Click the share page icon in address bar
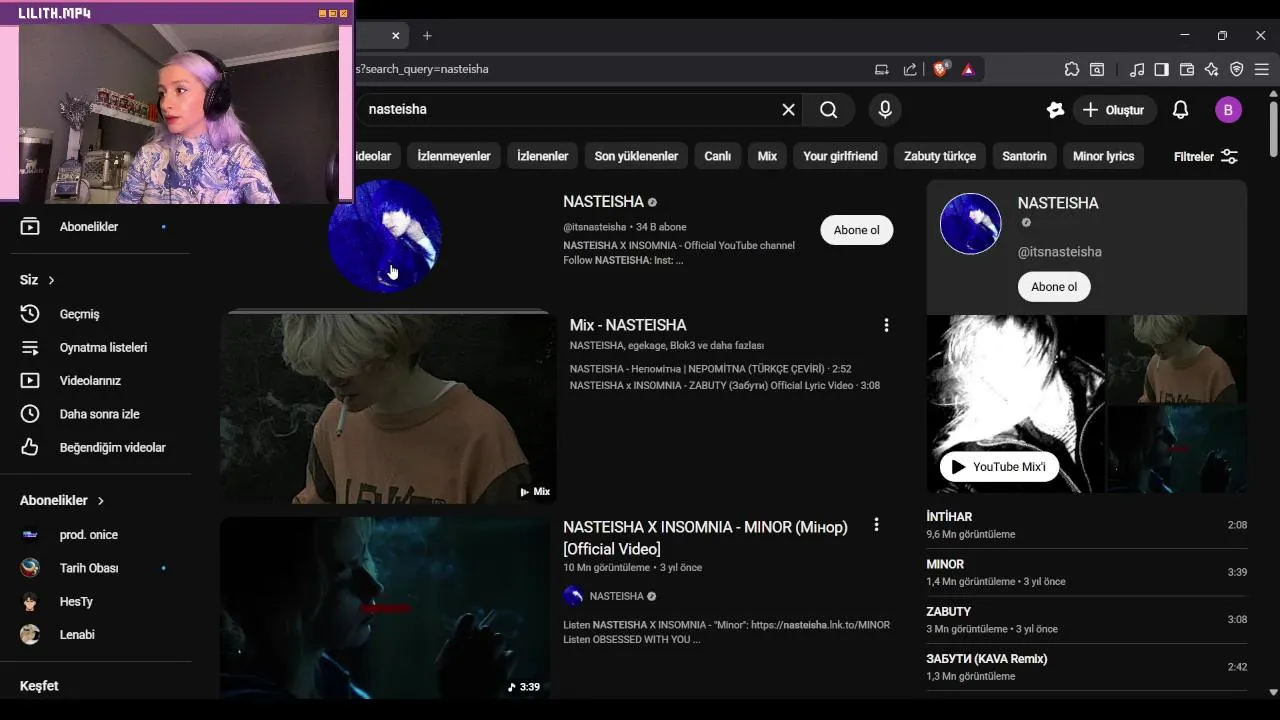Image resolution: width=1280 pixels, height=720 pixels. tap(910, 69)
